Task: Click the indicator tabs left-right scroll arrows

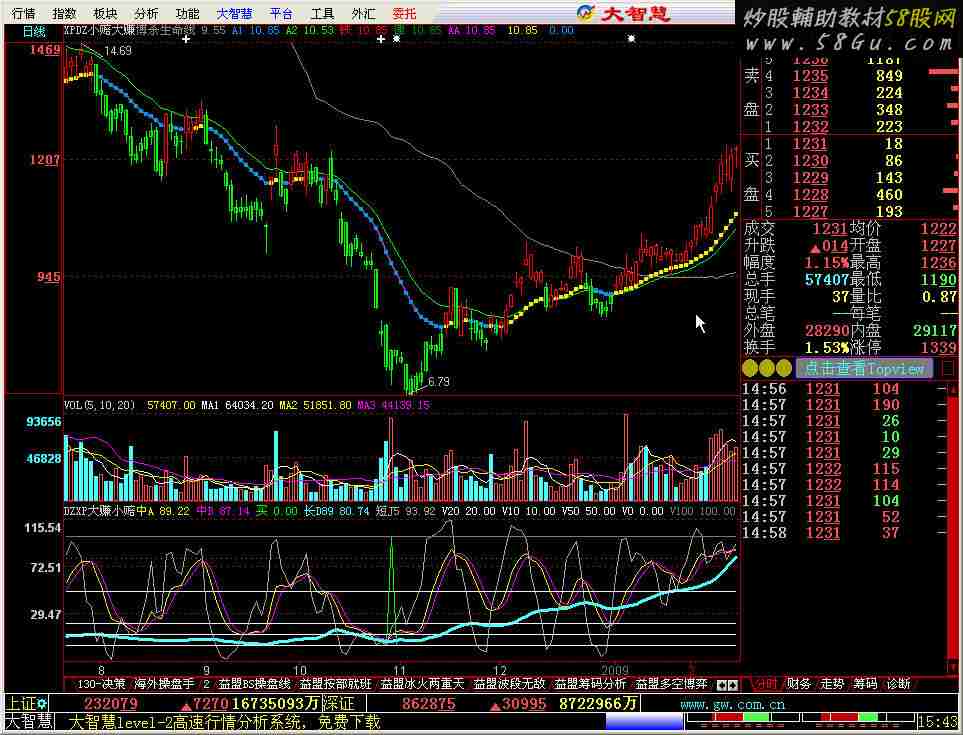Action: 727,684
